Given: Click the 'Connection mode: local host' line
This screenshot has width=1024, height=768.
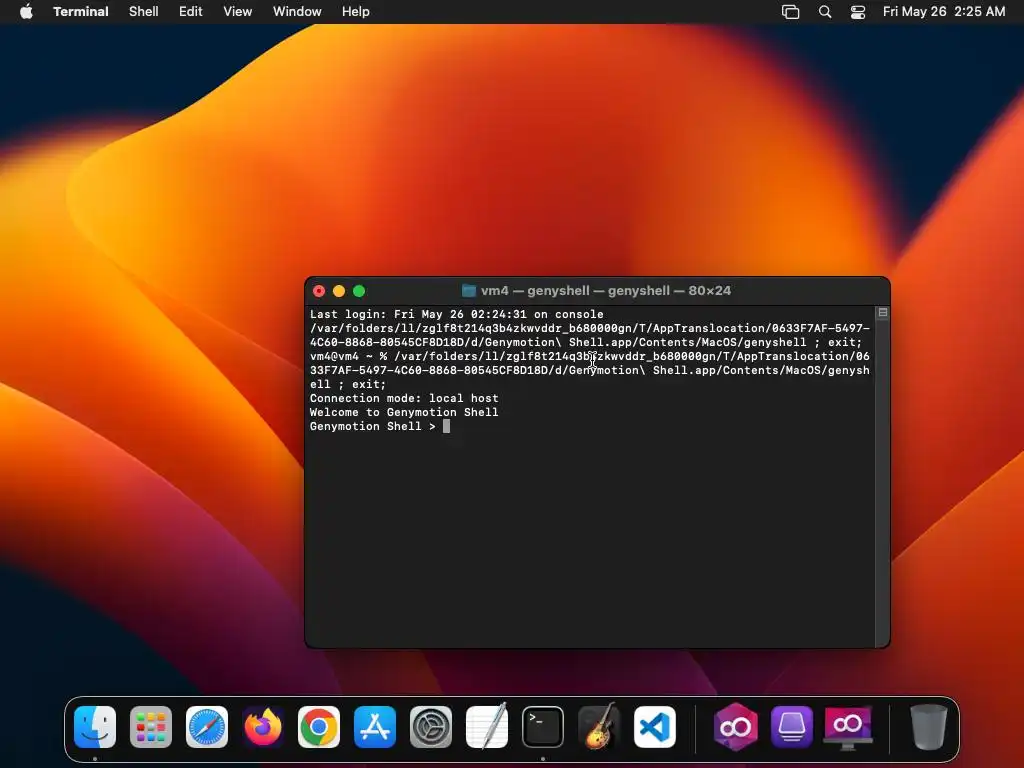Looking at the screenshot, I should pos(404,398).
